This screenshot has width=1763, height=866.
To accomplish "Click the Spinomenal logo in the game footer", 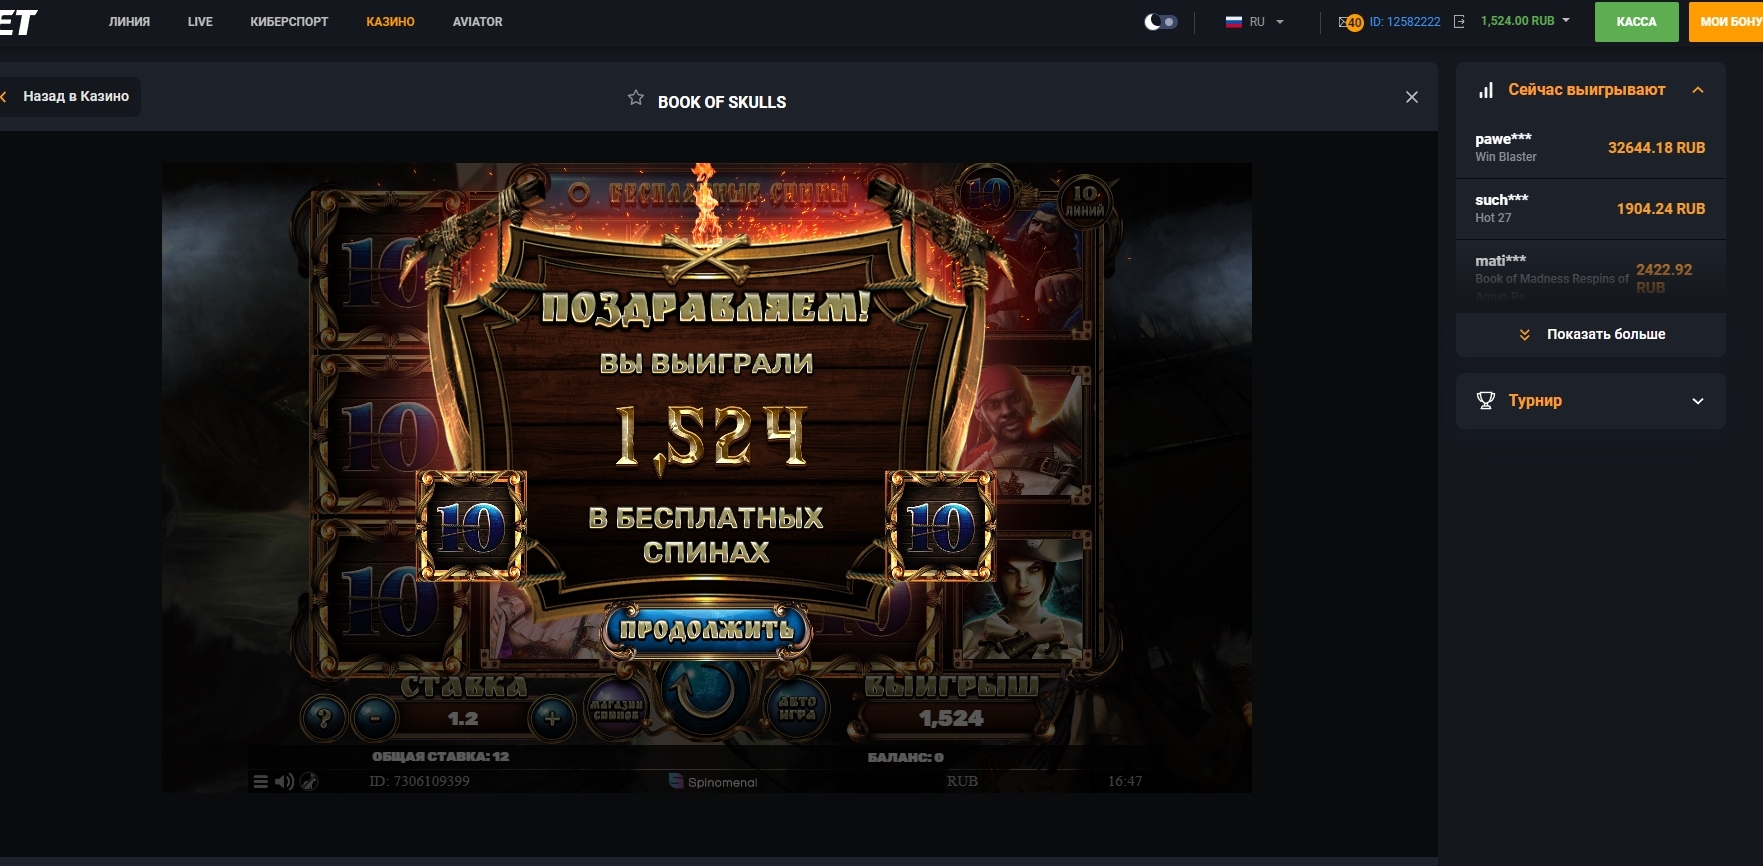I will 713,782.
